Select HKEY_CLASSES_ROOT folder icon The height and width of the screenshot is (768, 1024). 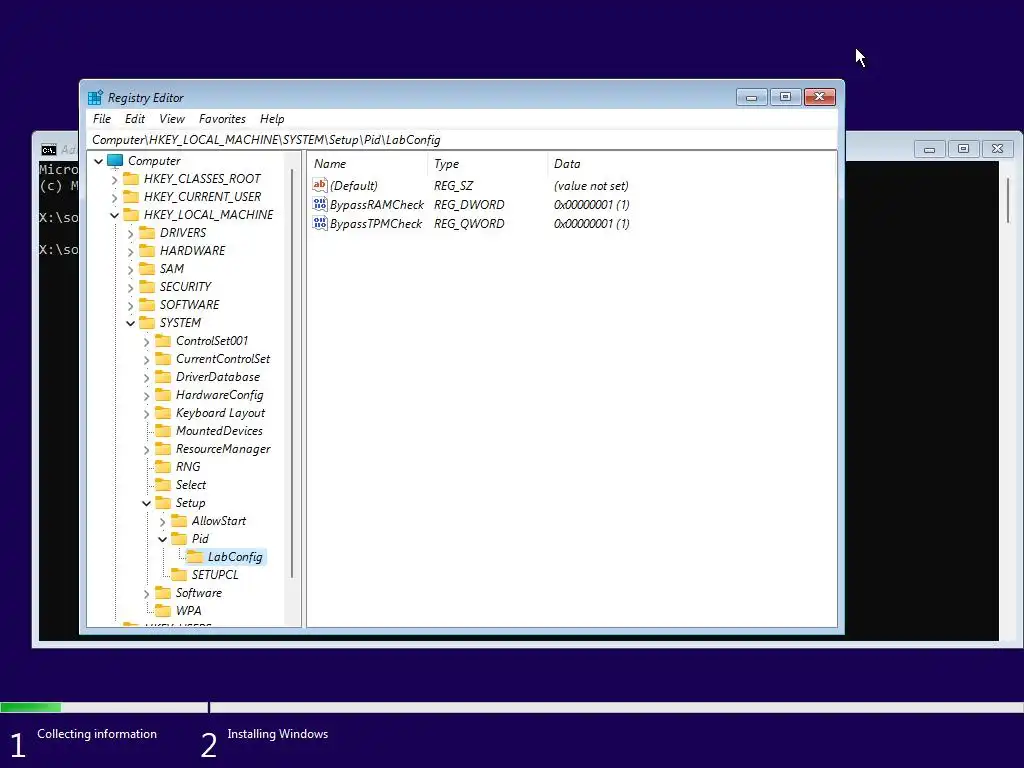click(131, 178)
